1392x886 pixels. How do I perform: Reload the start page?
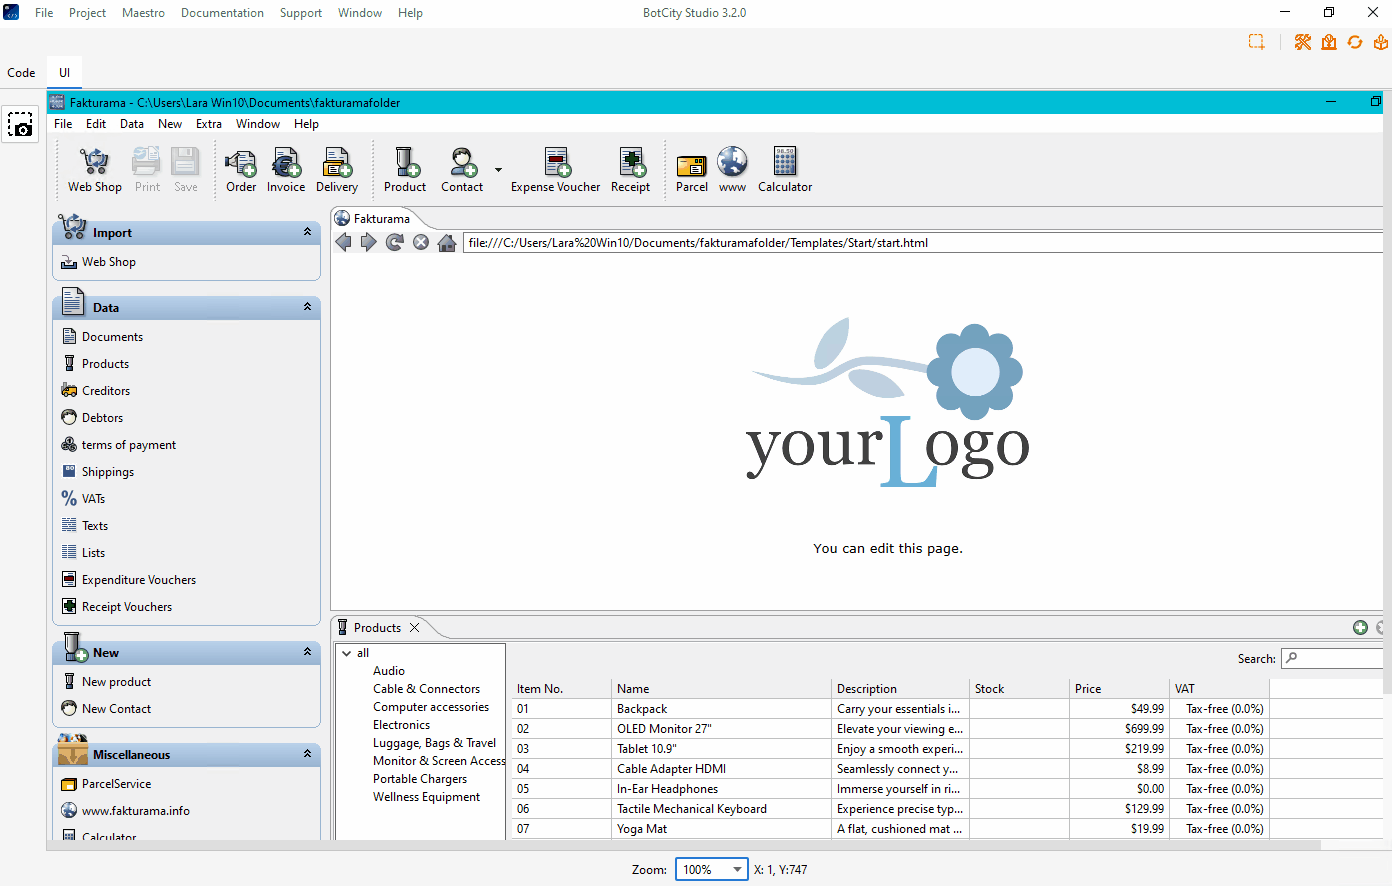coord(395,242)
